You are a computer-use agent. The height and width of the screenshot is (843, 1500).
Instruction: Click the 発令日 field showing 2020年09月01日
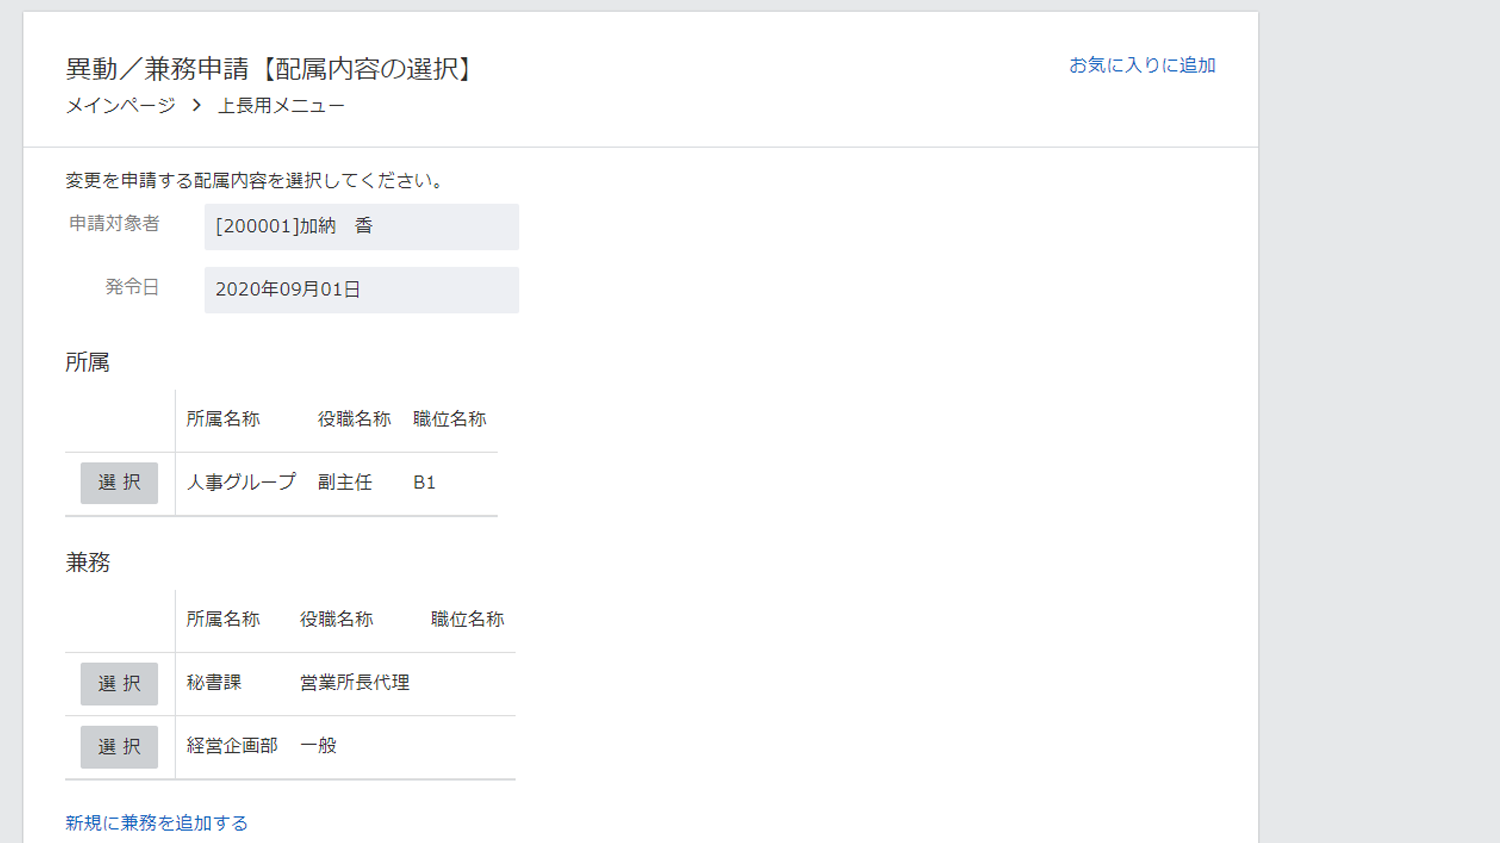coord(361,290)
